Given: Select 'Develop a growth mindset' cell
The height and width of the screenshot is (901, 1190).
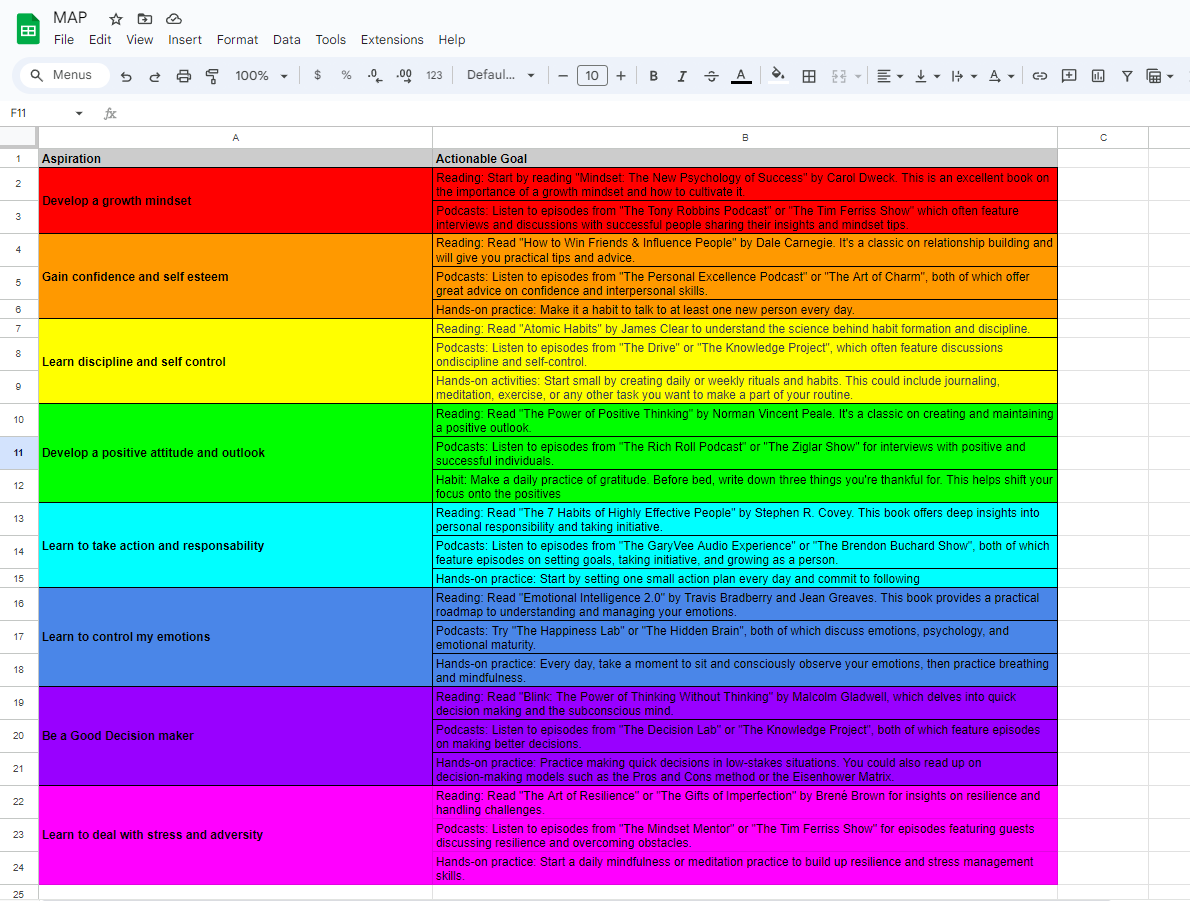Looking at the screenshot, I should pos(235,200).
